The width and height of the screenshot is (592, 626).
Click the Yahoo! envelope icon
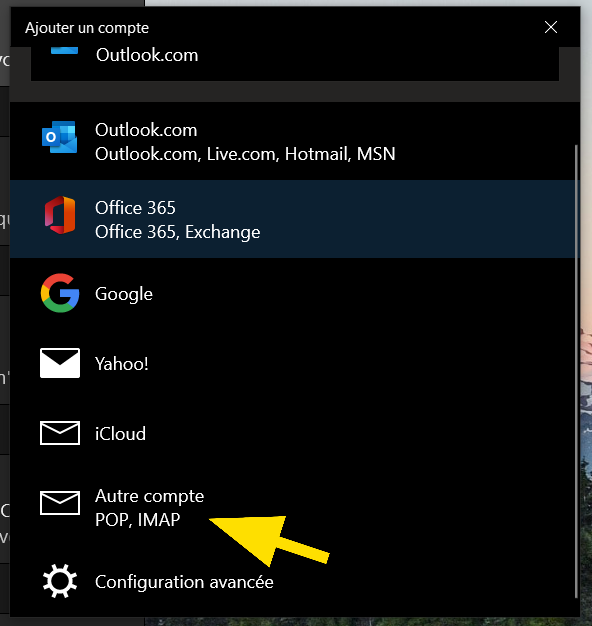pyautogui.click(x=60, y=363)
